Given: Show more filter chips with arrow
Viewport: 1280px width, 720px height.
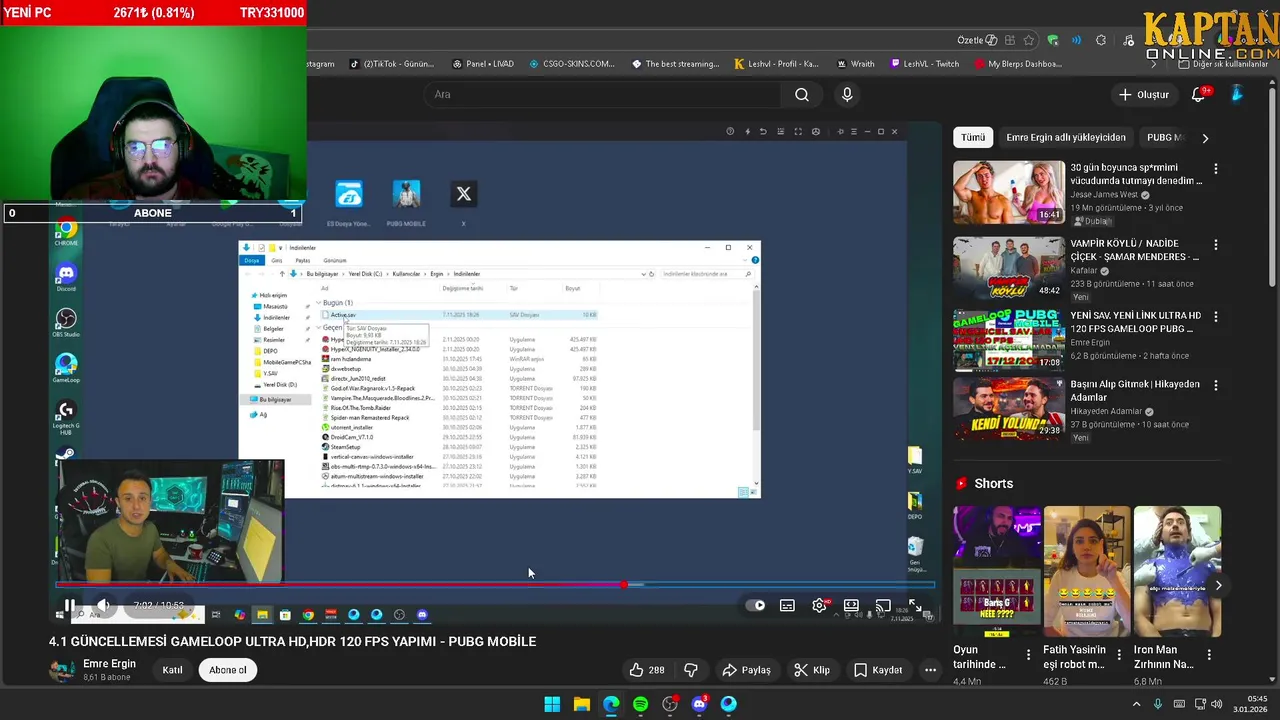Looking at the screenshot, I should coord(1204,138).
